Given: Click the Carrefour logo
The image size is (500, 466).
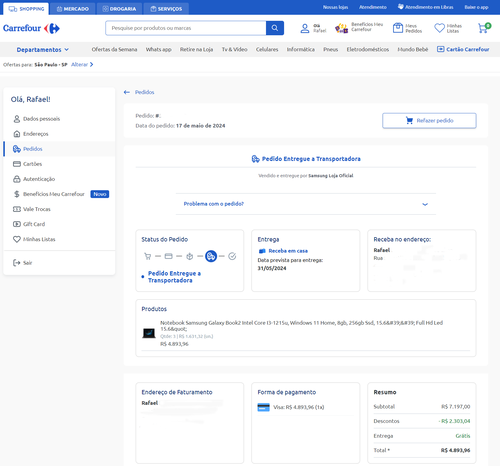Looking at the screenshot, I should (x=31, y=28).
